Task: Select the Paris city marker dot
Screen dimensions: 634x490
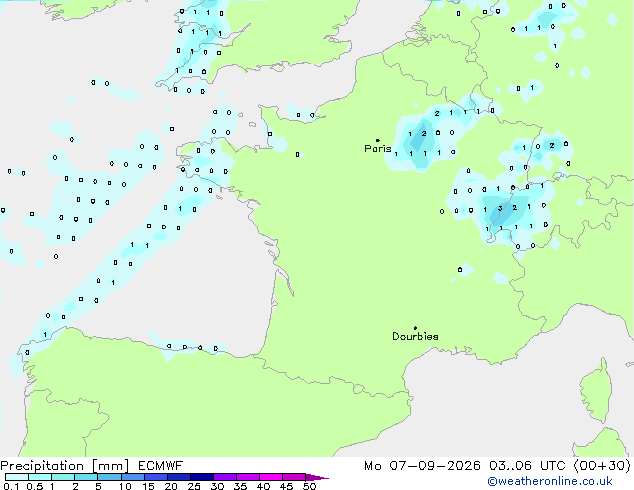Action: tap(378, 140)
